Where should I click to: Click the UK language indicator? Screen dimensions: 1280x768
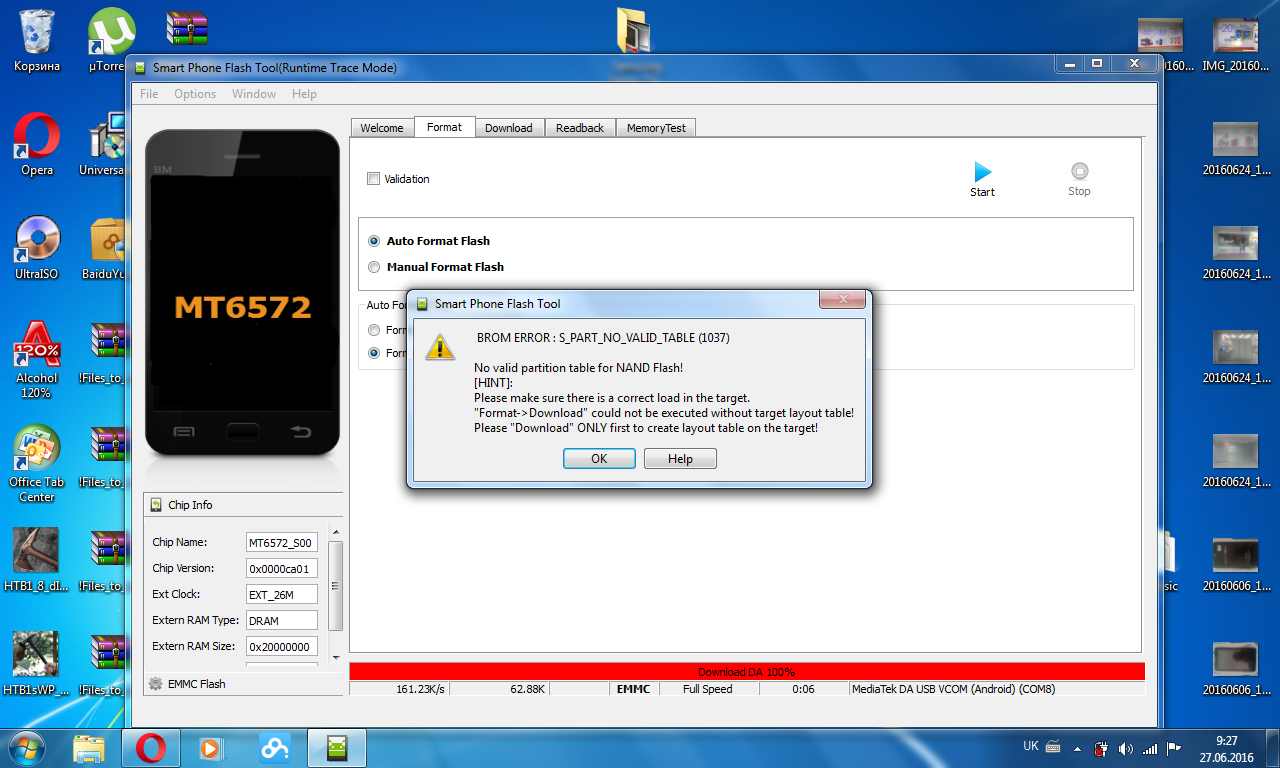tap(1031, 746)
